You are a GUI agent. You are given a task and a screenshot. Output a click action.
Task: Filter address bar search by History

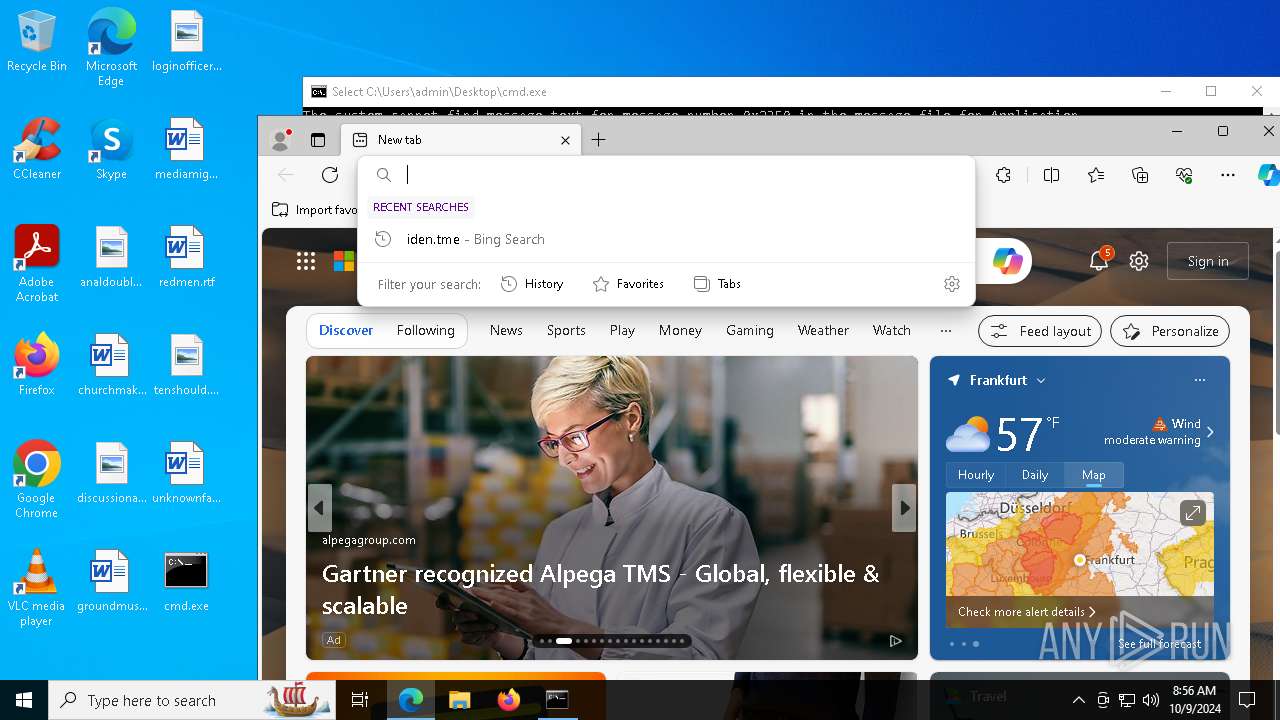pyautogui.click(x=532, y=284)
